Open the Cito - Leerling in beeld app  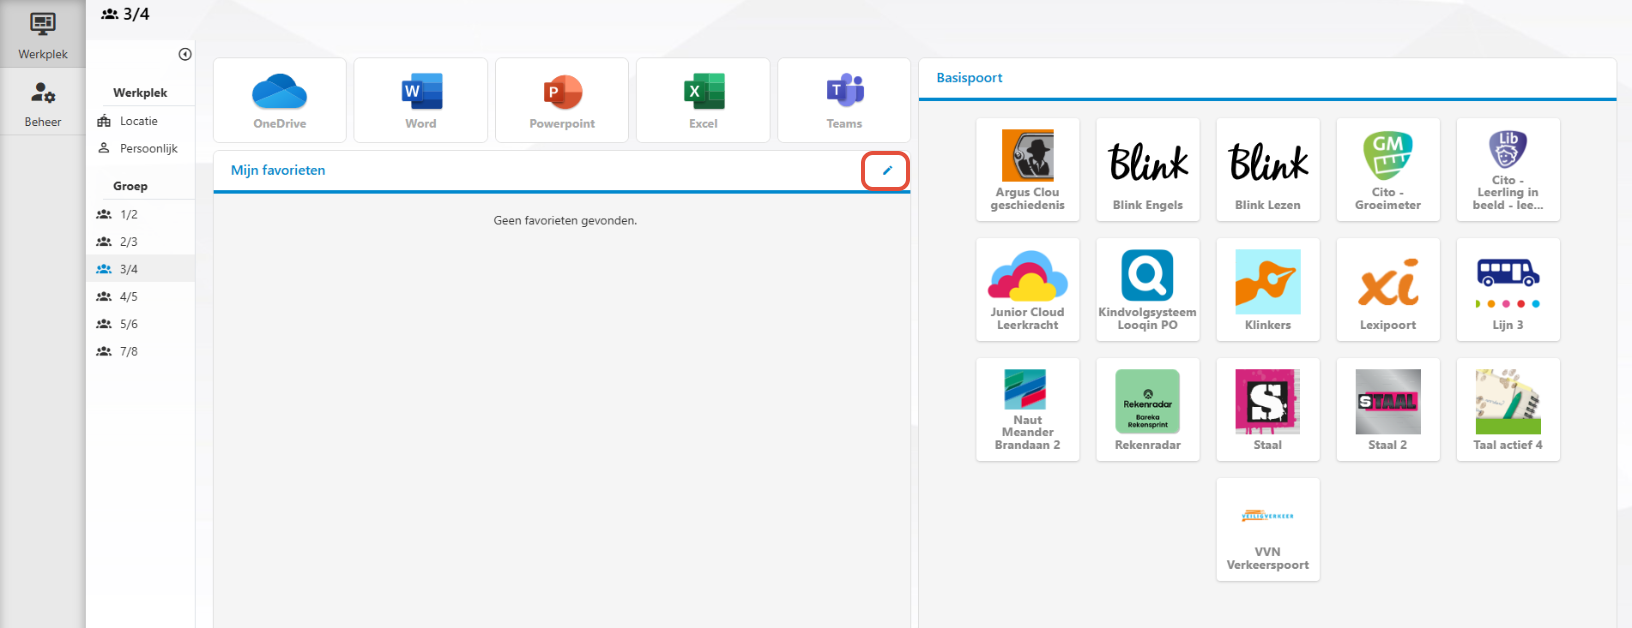click(1508, 170)
